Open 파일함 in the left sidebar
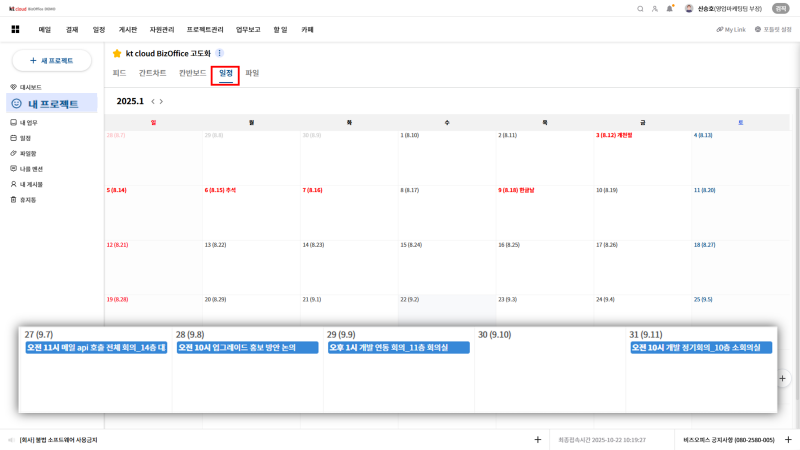 26,154
